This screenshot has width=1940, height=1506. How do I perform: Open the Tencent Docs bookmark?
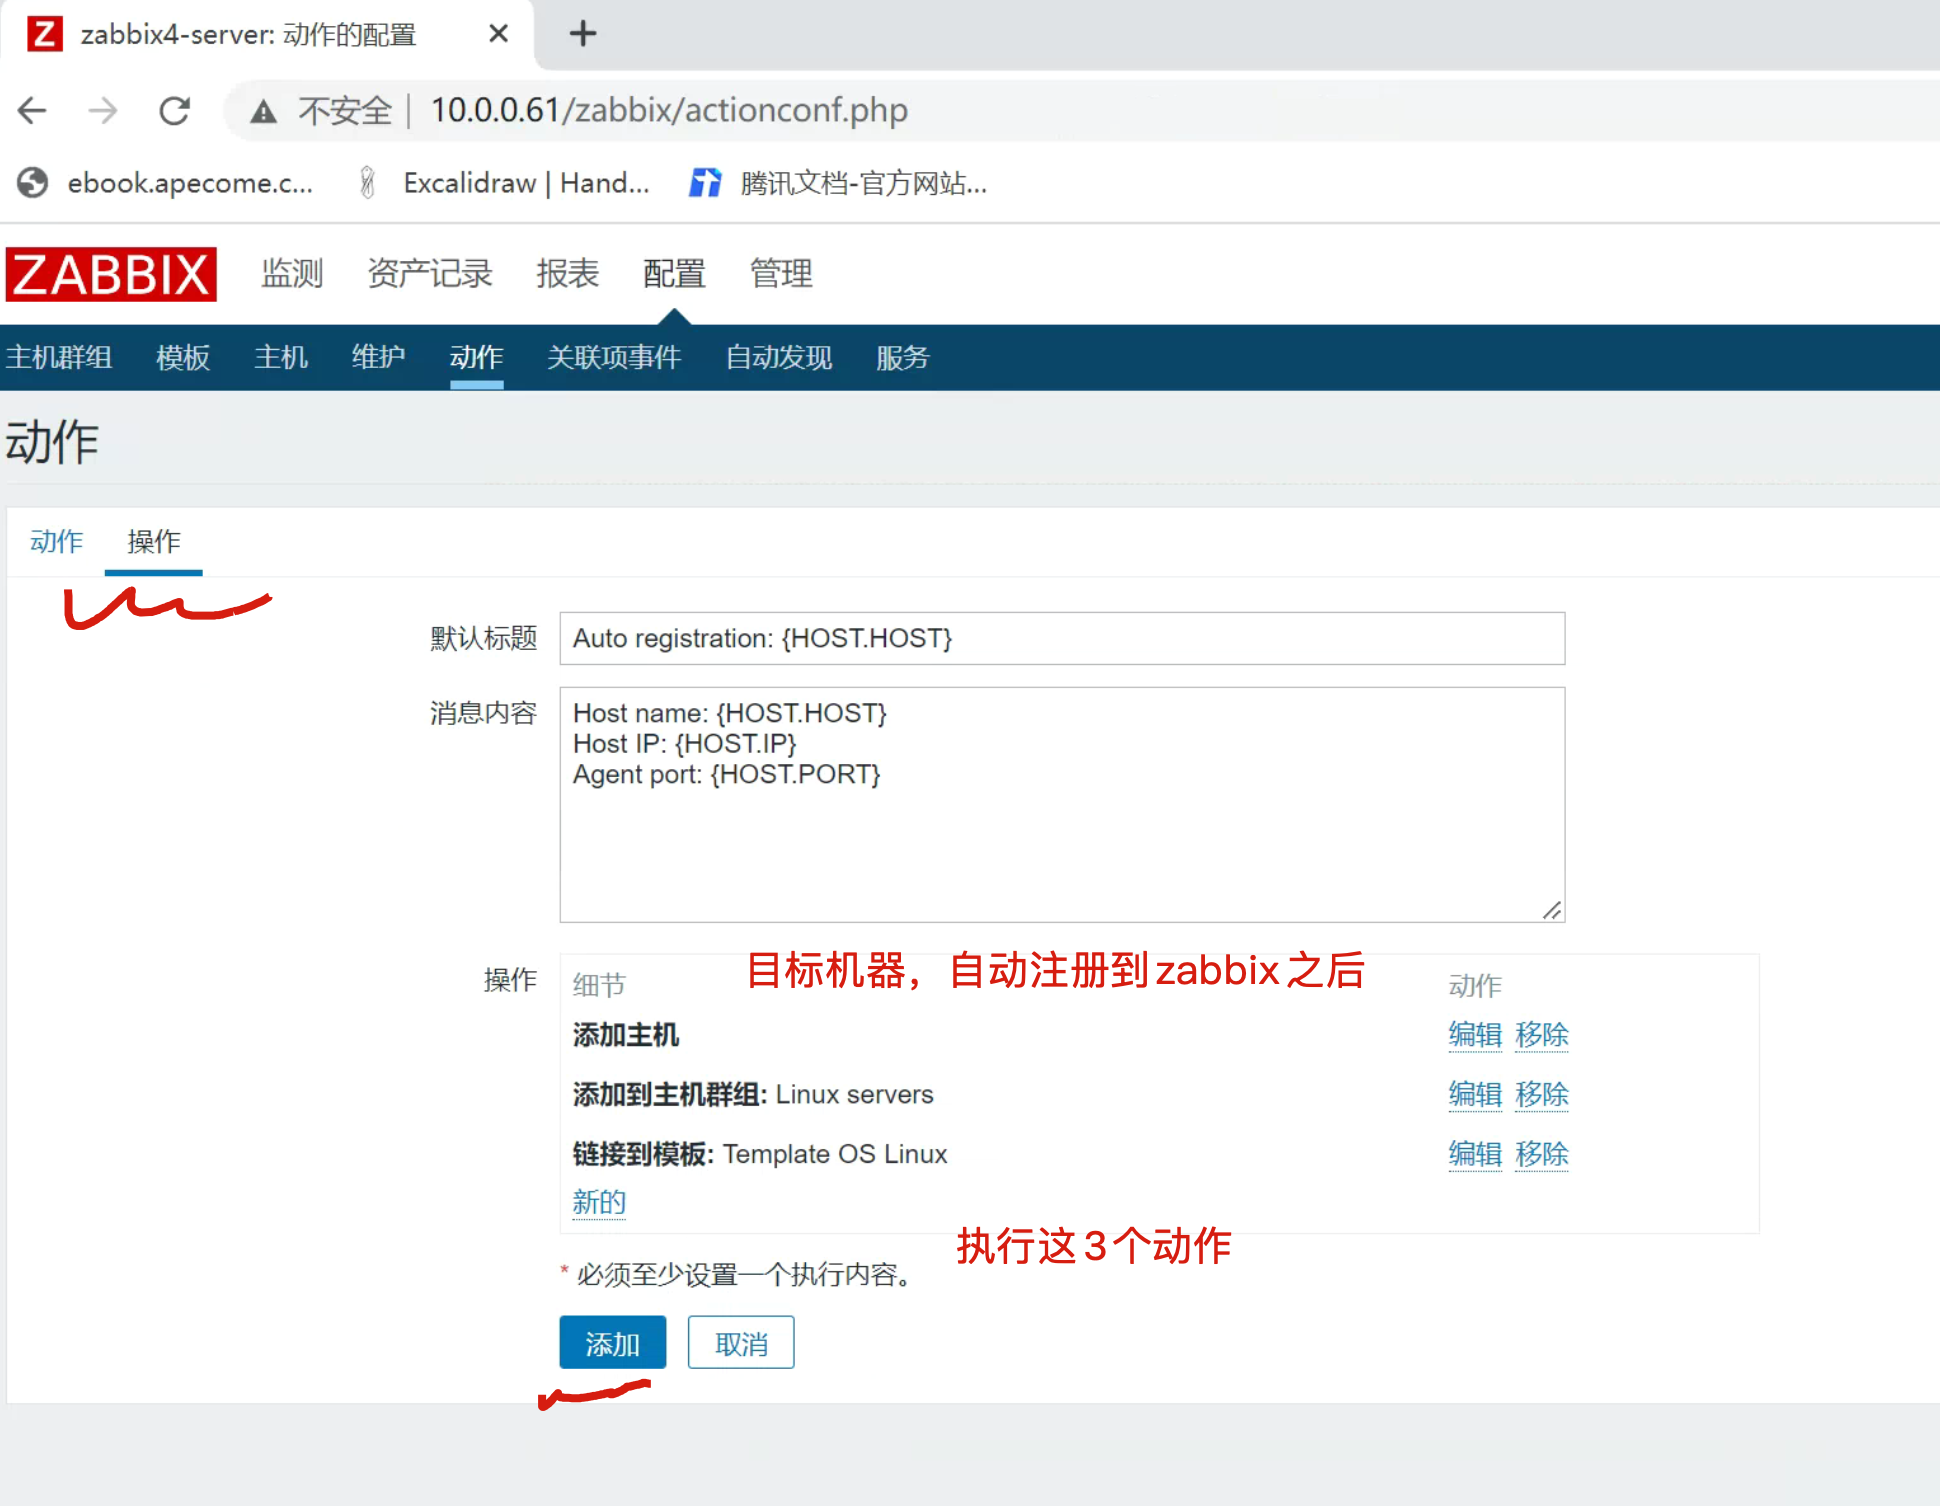(838, 183)
